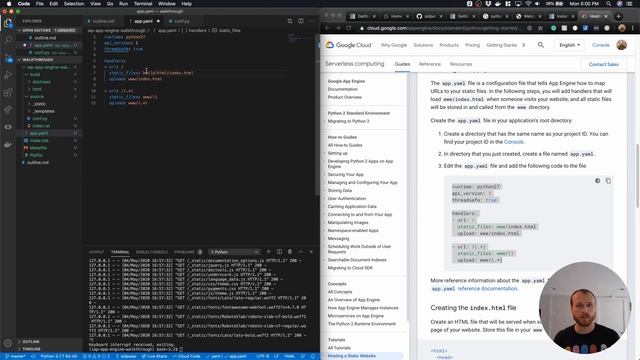Open the Manage gear at activity bar bottom

(8, 344)
